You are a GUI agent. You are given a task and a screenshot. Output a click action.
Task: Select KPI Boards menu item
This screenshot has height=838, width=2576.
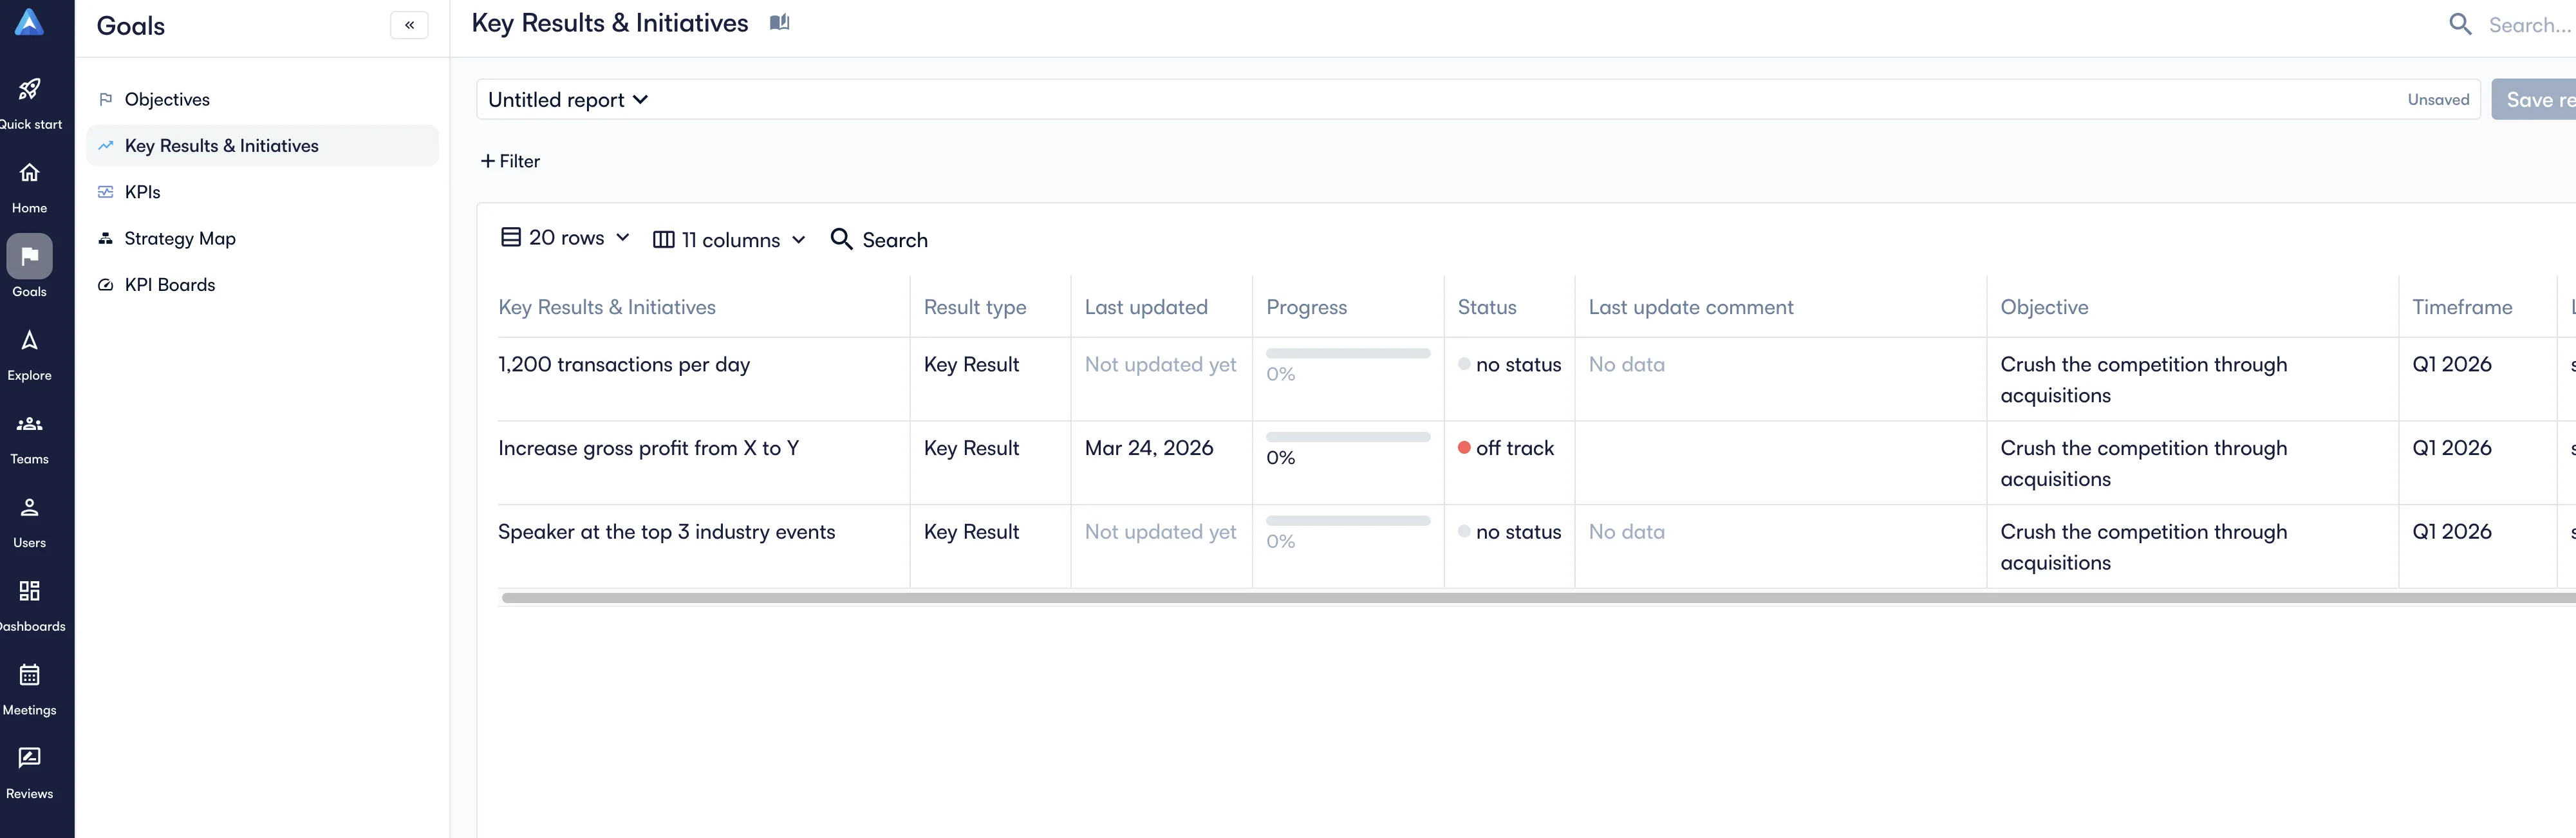[169, 285]
